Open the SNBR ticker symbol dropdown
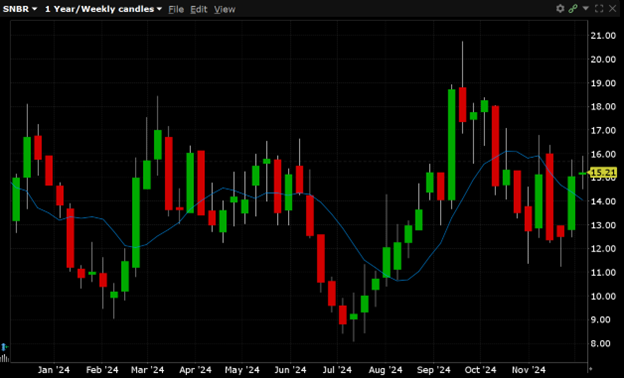624x378 pixels. (x=20, y=9)
